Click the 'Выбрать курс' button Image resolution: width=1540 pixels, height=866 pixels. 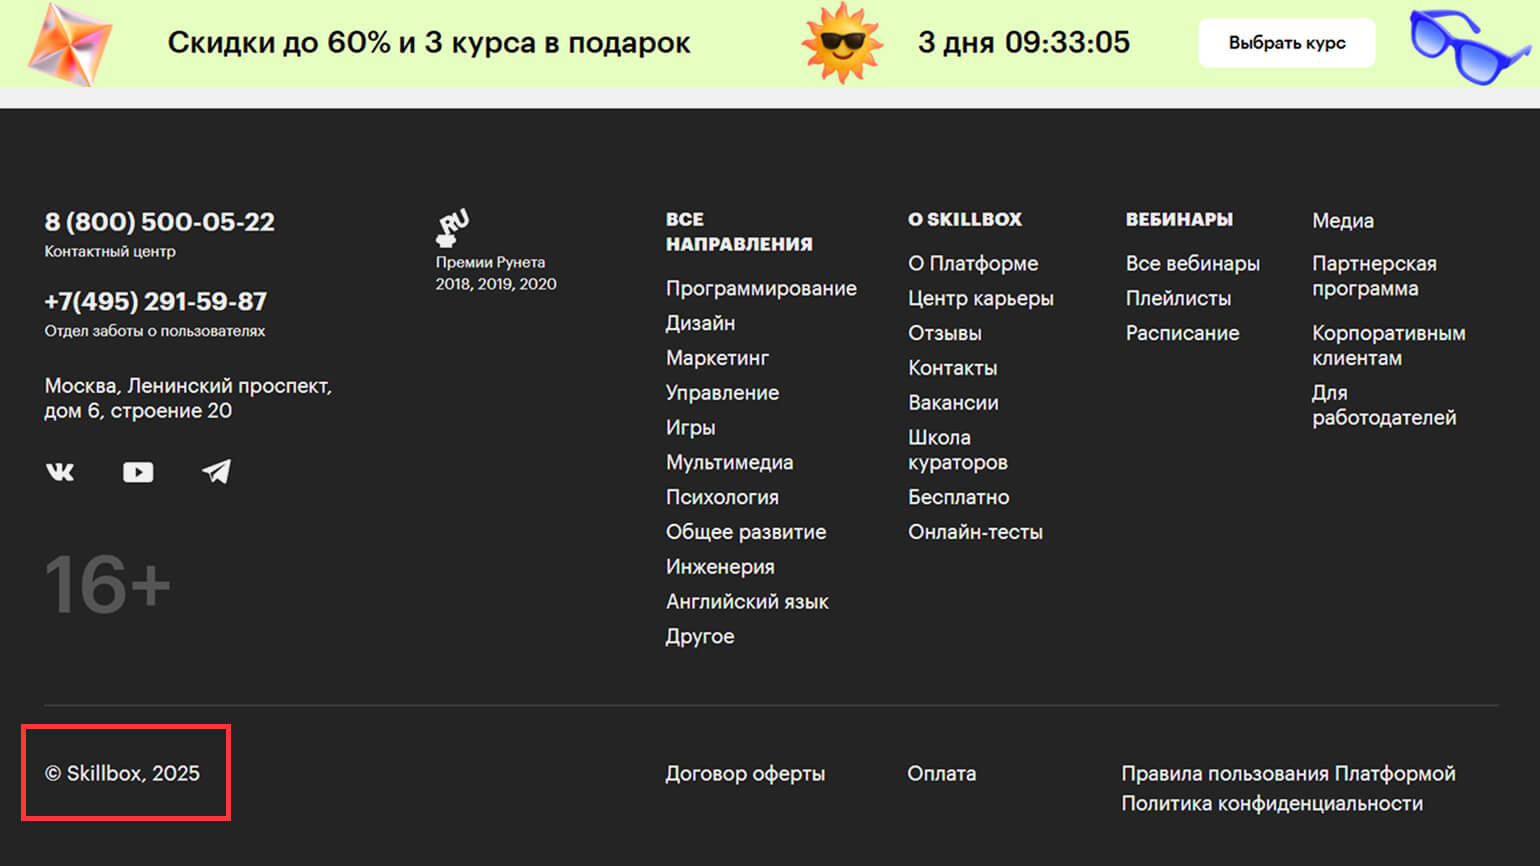pyautogui.click(x=1287, y=43)
